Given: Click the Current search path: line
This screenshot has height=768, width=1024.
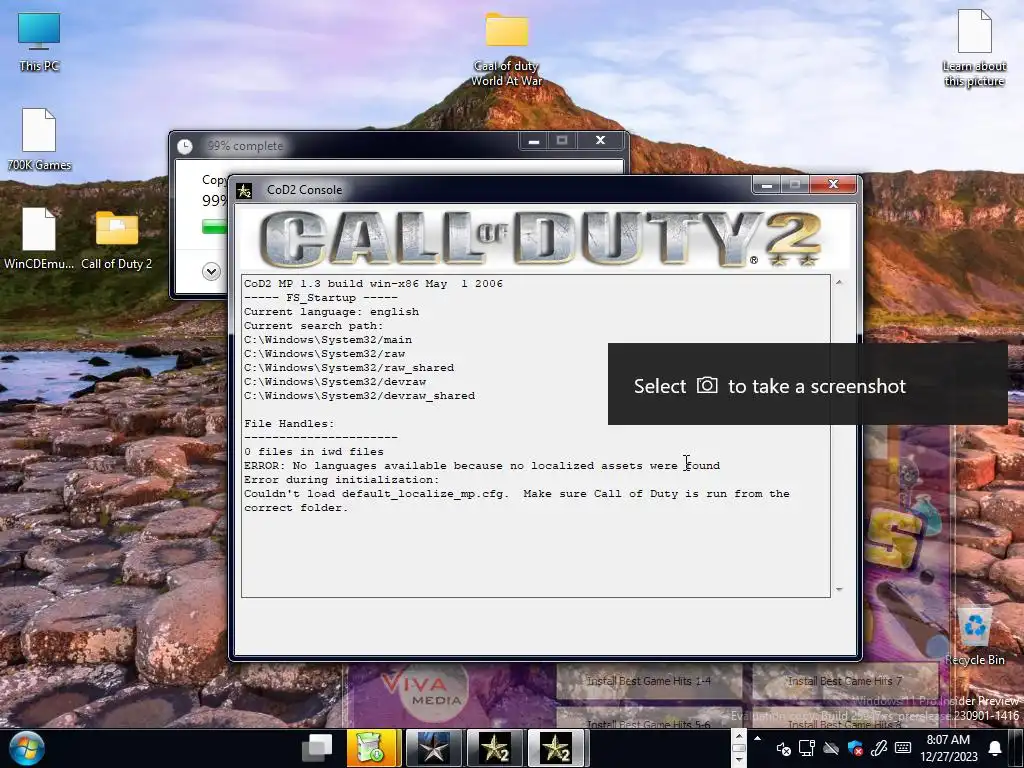Looking at the screenshot, I should pyautogui.click(x=314, y=325).
